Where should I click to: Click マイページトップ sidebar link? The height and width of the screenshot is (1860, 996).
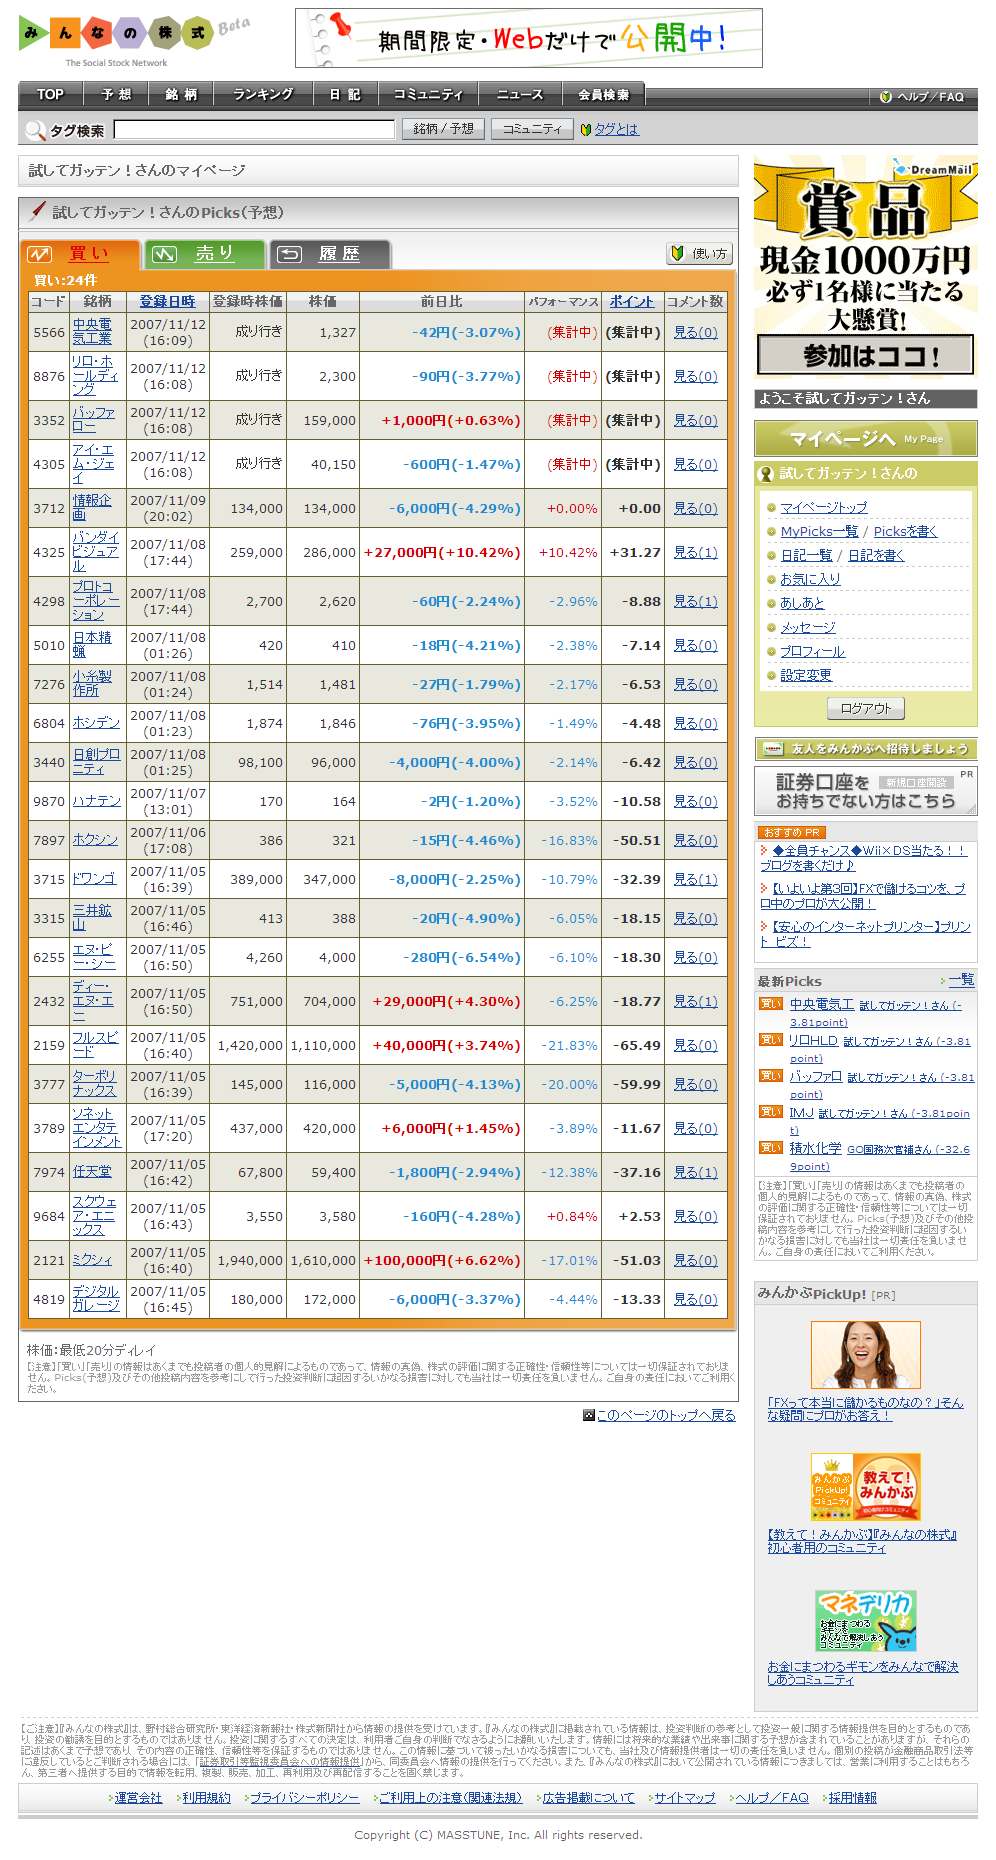point(824,507)
